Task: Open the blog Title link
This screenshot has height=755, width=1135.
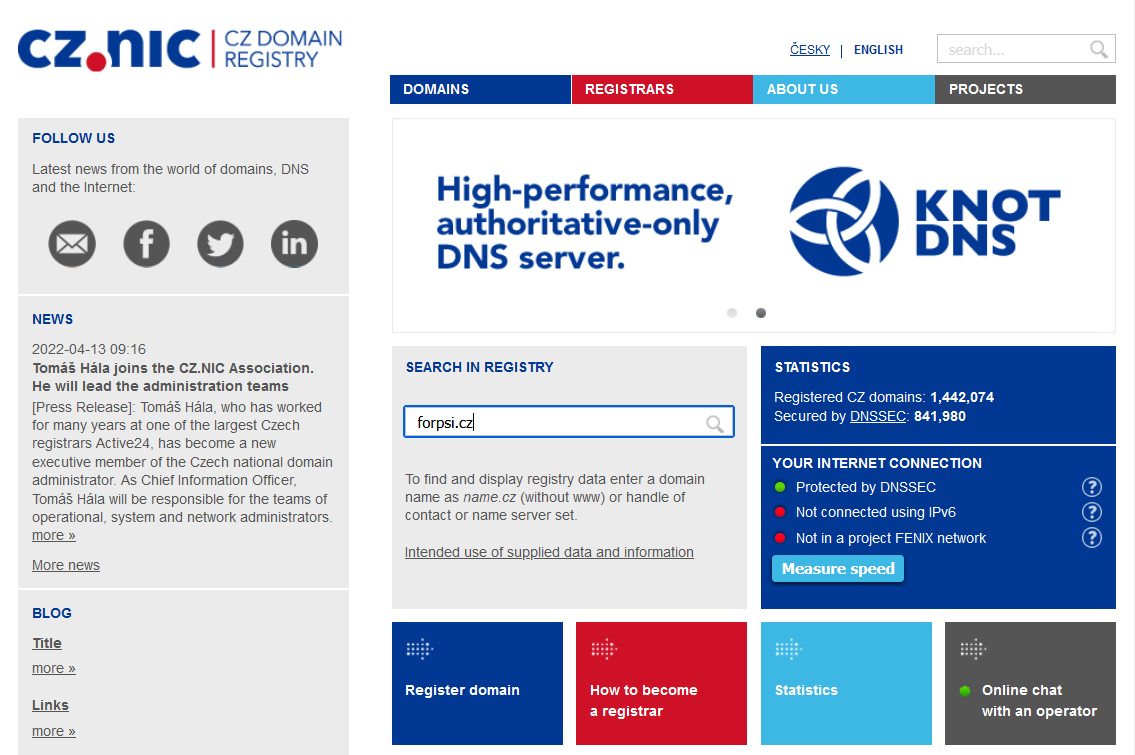Action: click(47, 644)
